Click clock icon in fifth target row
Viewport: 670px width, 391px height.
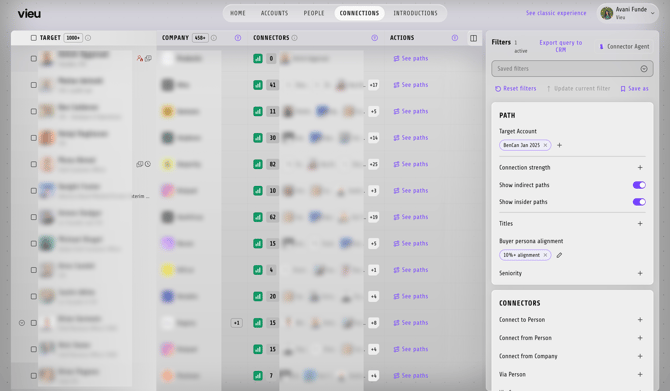tap(148, 164)
